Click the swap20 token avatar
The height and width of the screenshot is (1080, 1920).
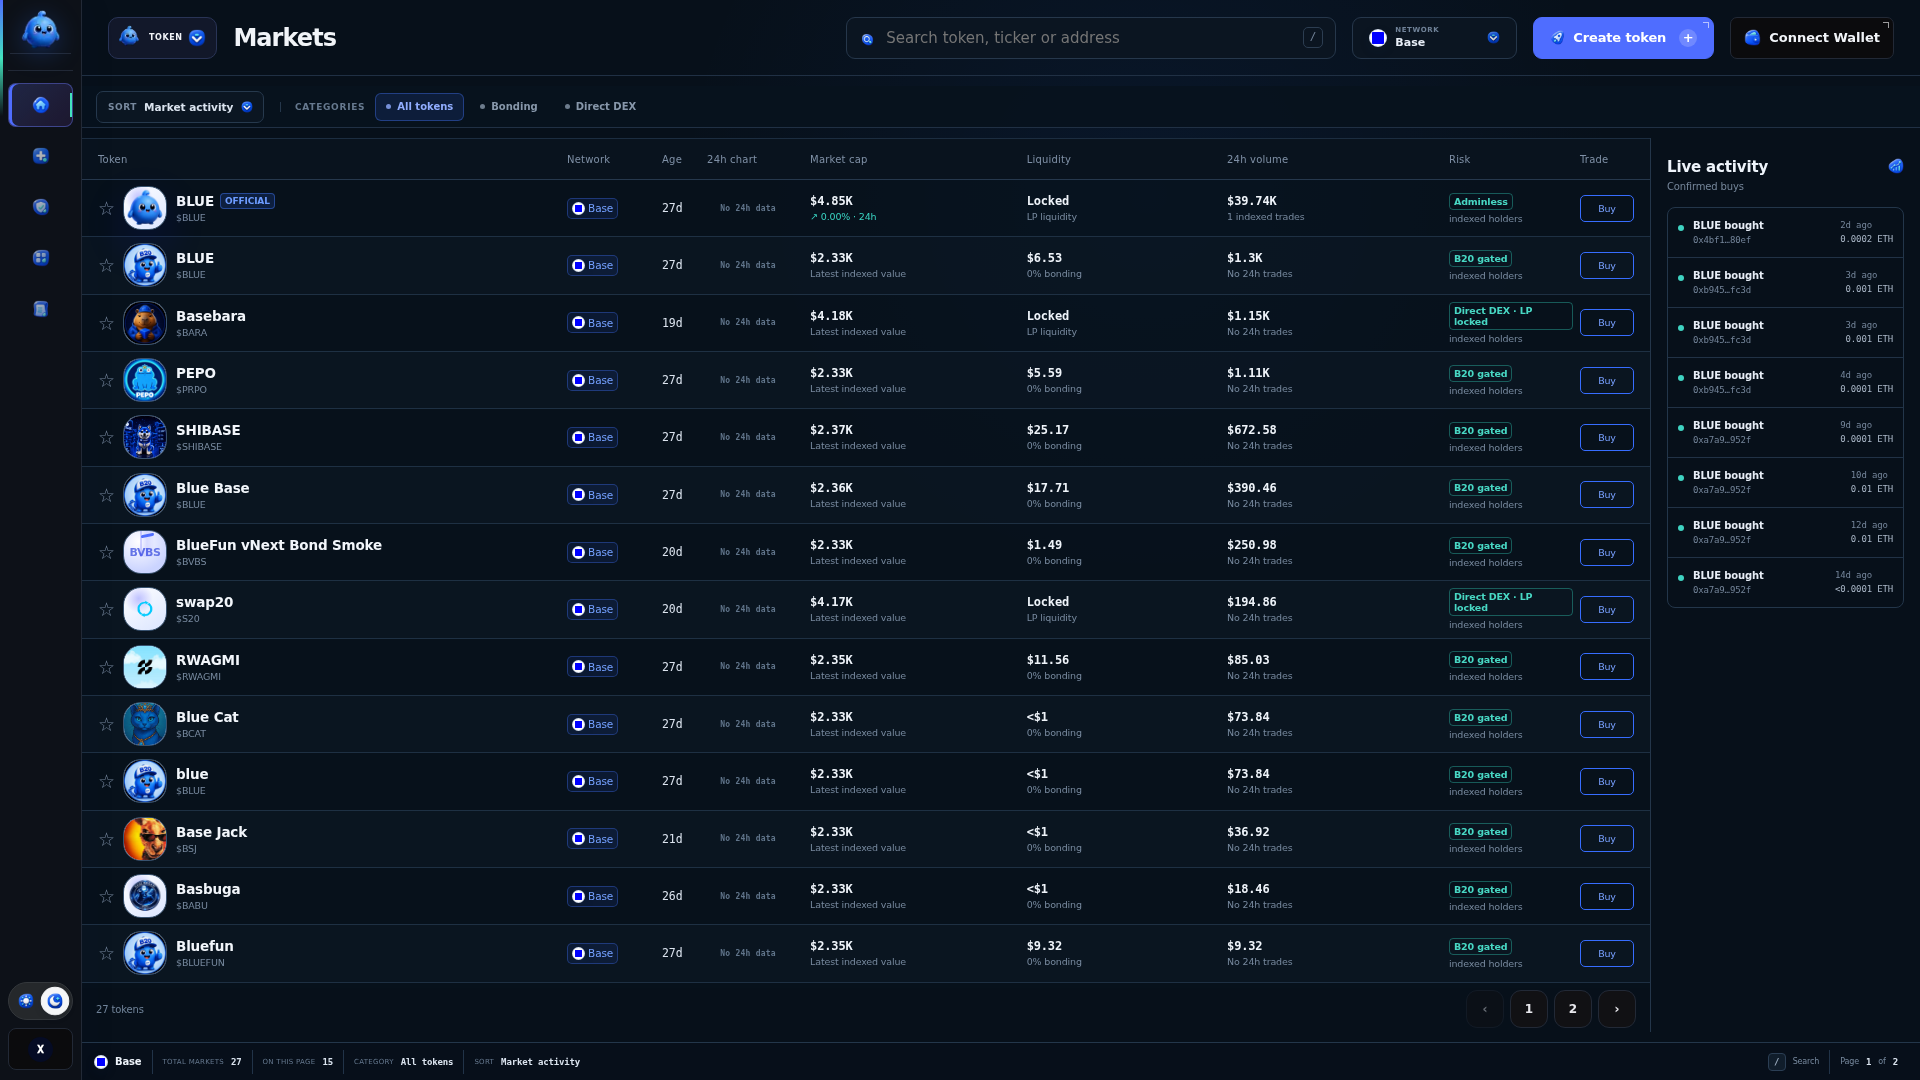click(145, 609)
